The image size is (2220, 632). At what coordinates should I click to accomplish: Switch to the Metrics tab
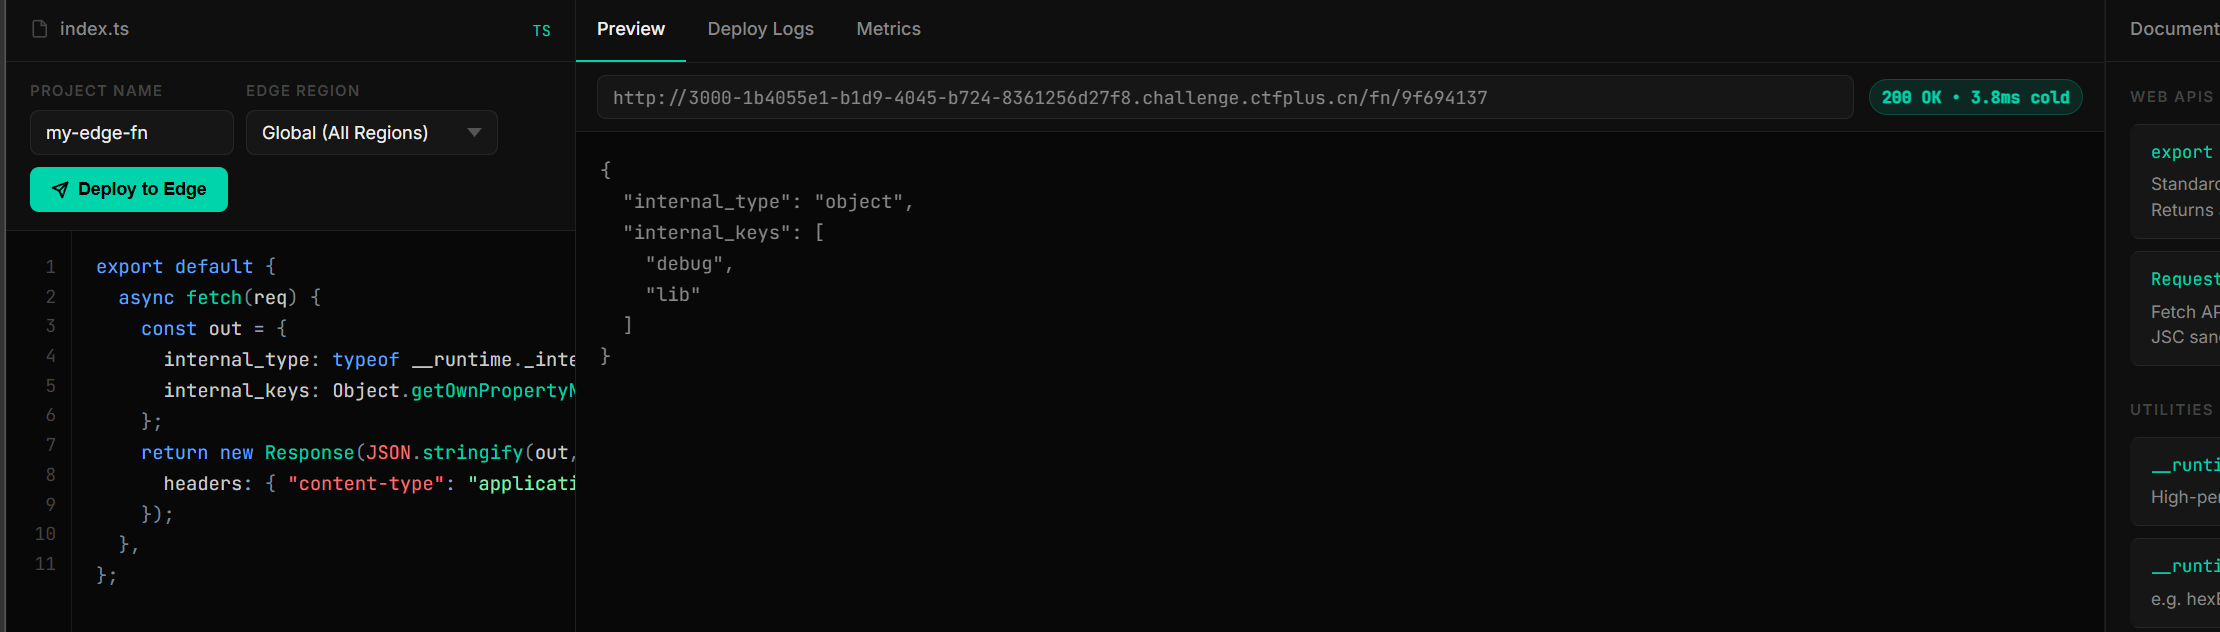coord(888,29)
